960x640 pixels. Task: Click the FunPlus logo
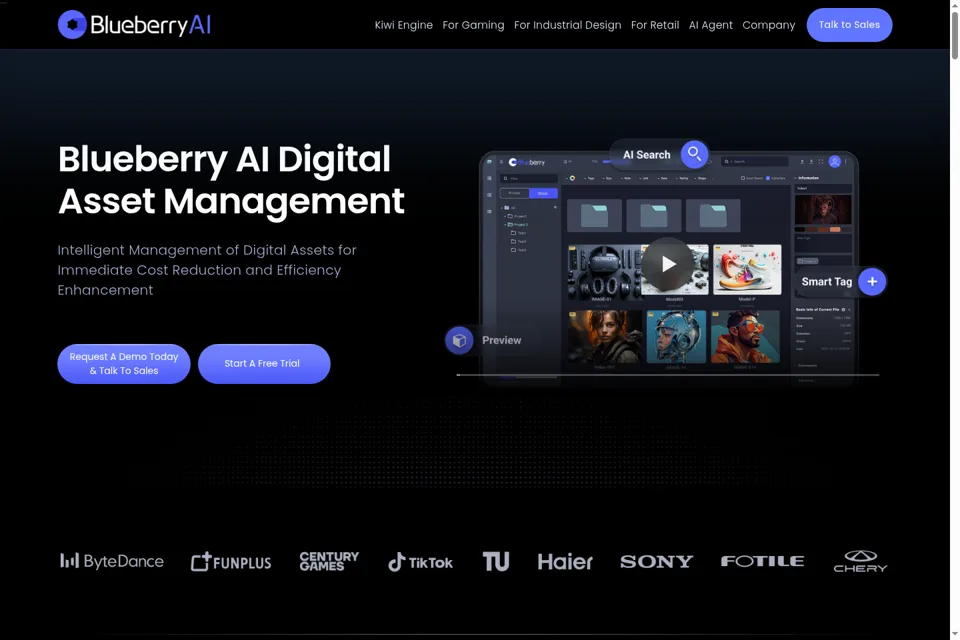pyautogui.click(x=231, y=562)
